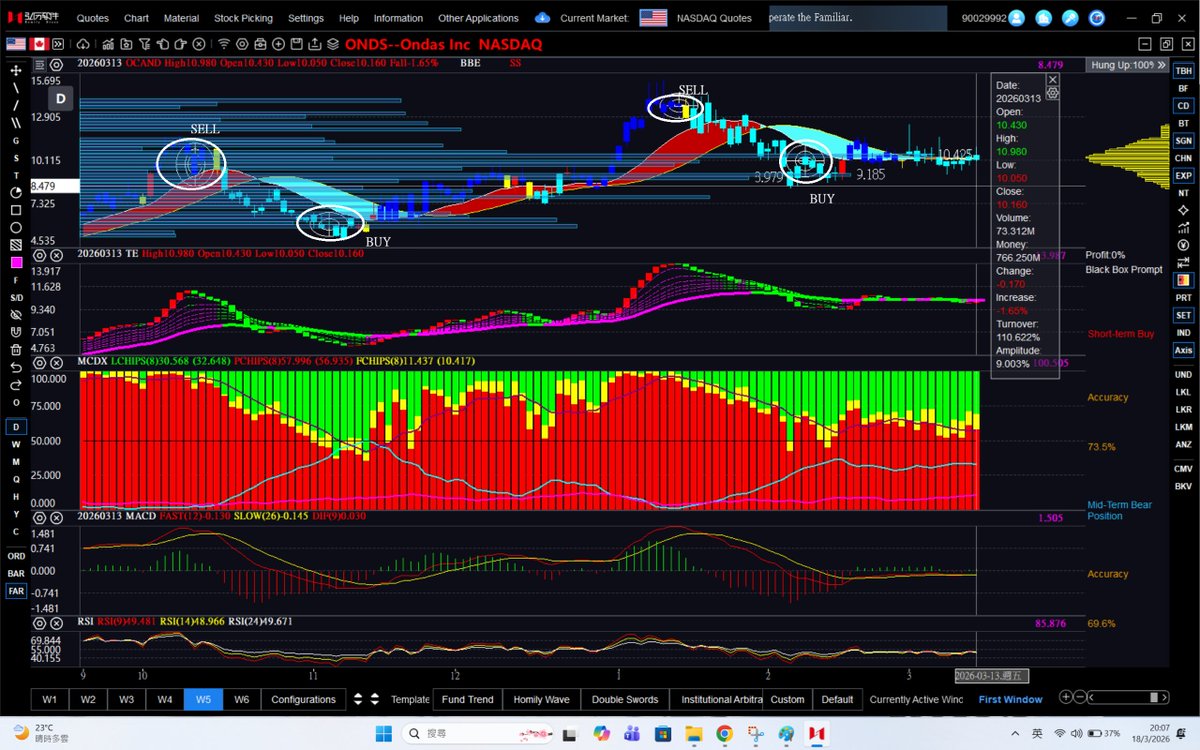Expand the Hung Up:100% chevron
The width and height of the screenshot is (1200, 750).
click(1160, 64)
